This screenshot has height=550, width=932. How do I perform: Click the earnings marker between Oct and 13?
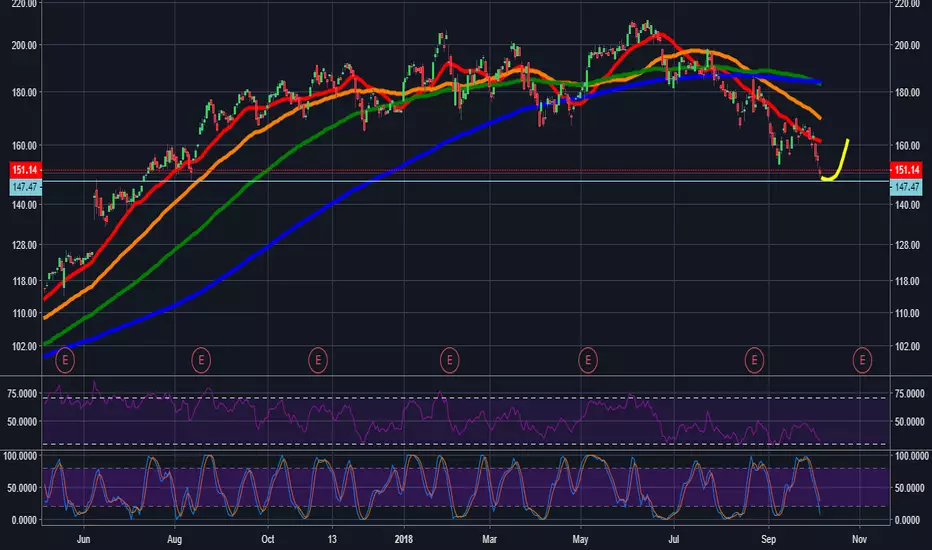pyautogui.click(x=318, y=360)
